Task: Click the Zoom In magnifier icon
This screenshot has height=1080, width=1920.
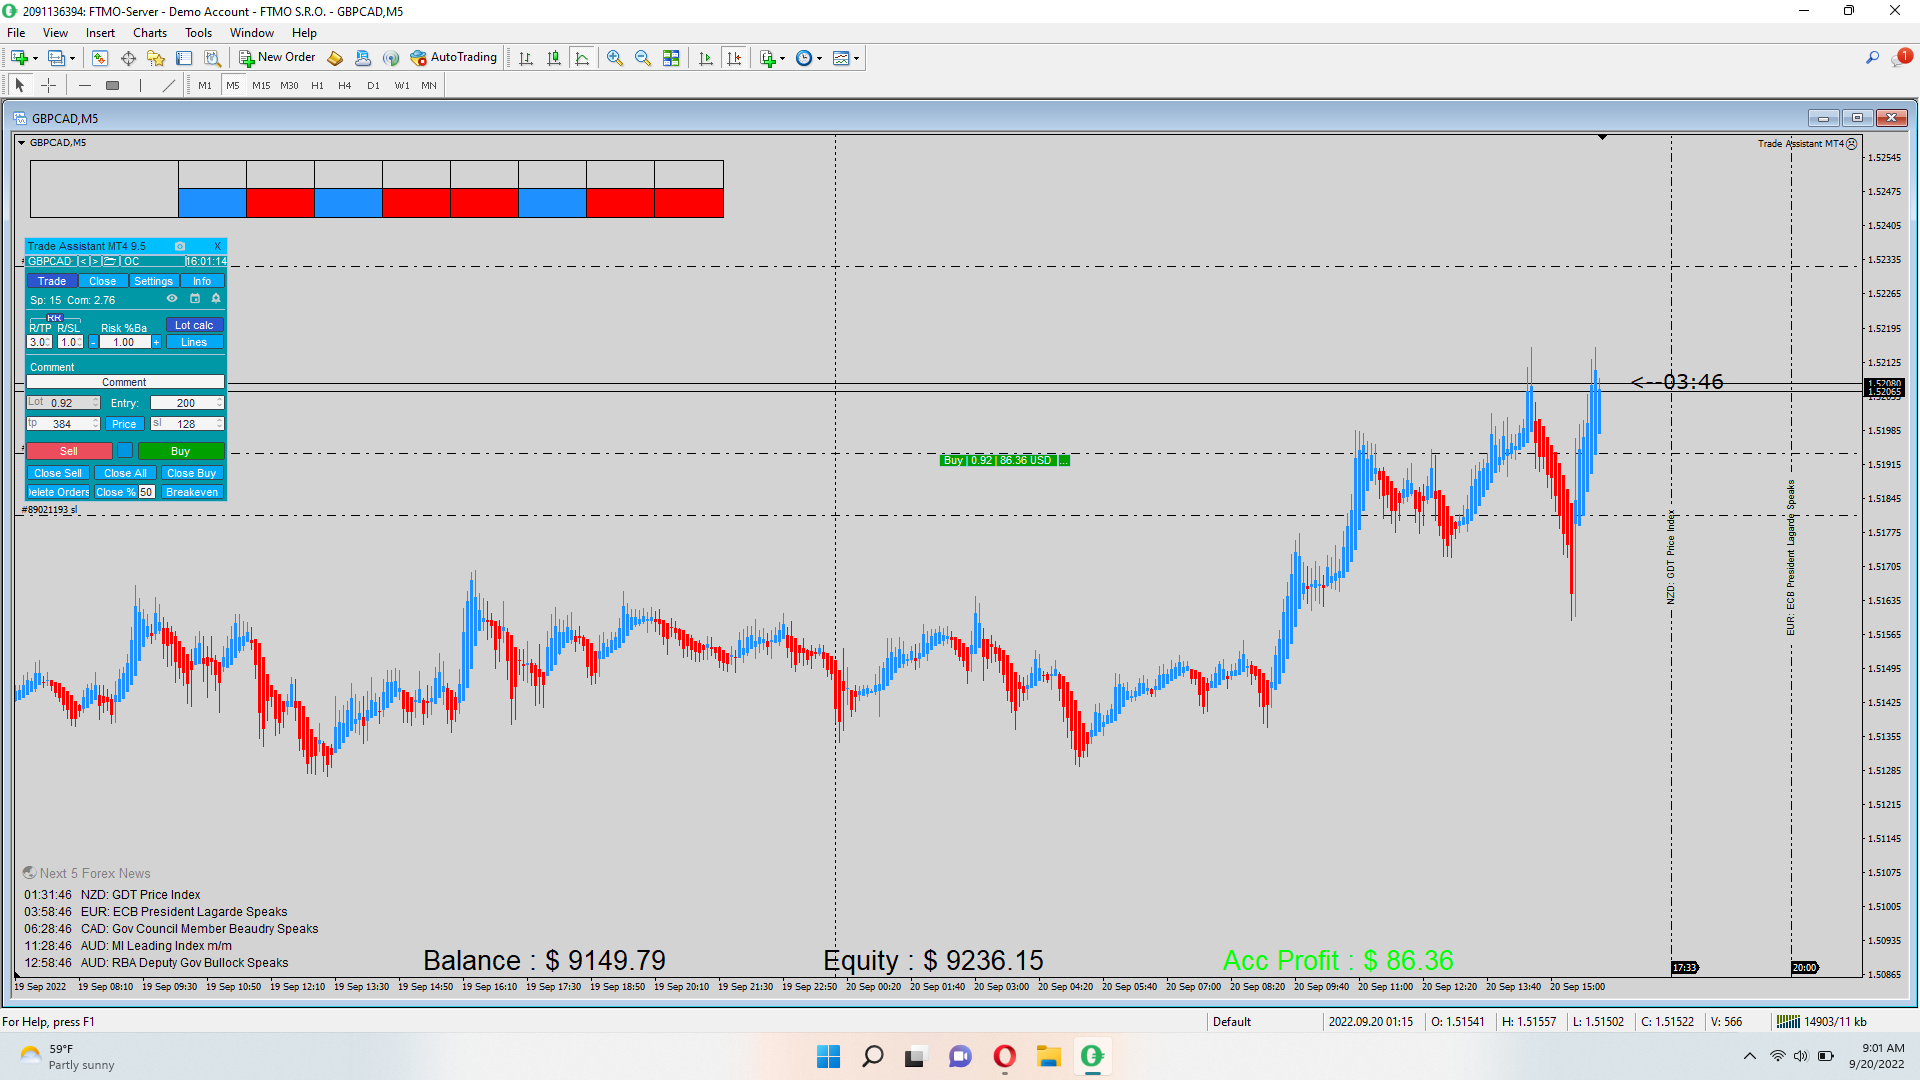Action: (x=614, y=58)
